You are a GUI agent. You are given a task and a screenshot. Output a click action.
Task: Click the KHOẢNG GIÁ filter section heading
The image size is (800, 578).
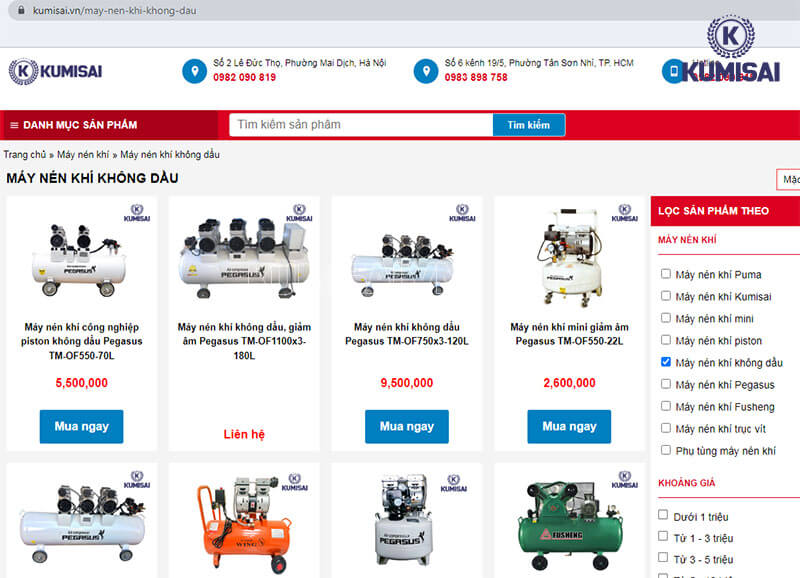[x=687, y=483]
